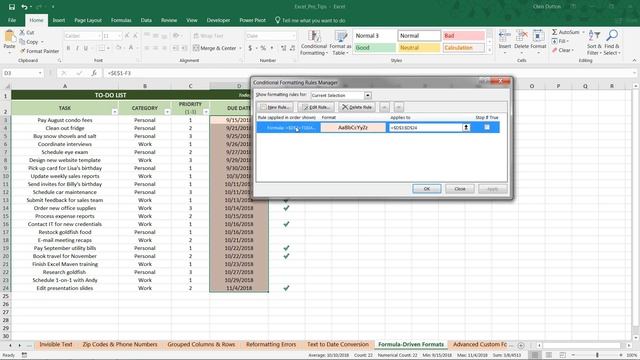Open Format as Table in the ribbon
Viewport: 640px width, 360px height.
point(340,43)
